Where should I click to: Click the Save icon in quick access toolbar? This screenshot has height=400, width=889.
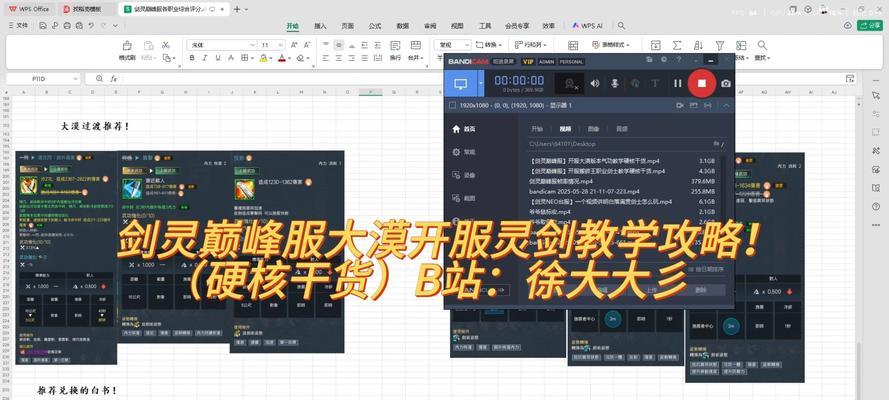tap(43, 25)
